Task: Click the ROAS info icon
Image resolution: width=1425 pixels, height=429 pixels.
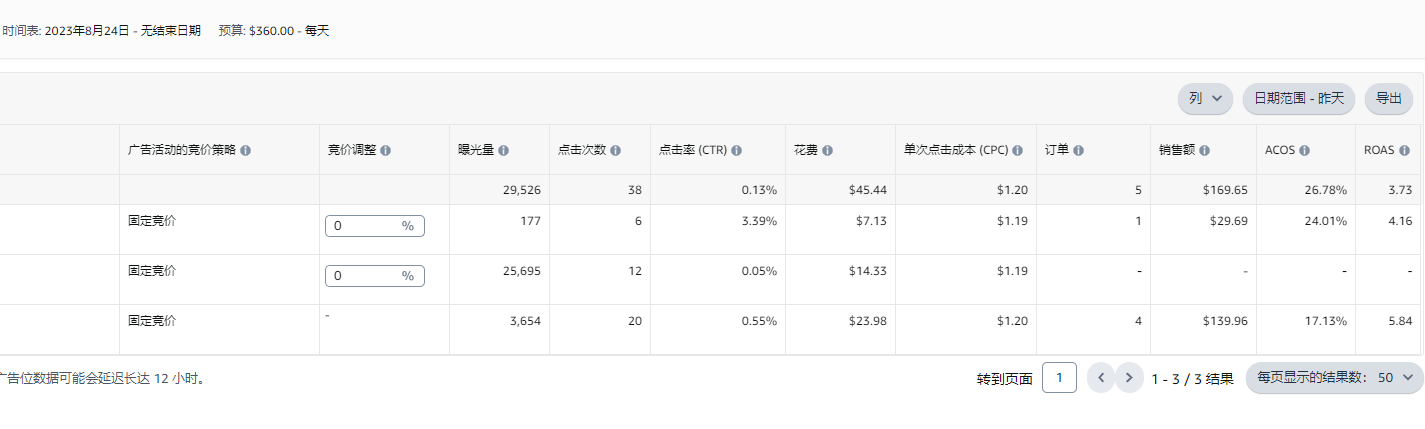Action: (x=1405, y=150)
